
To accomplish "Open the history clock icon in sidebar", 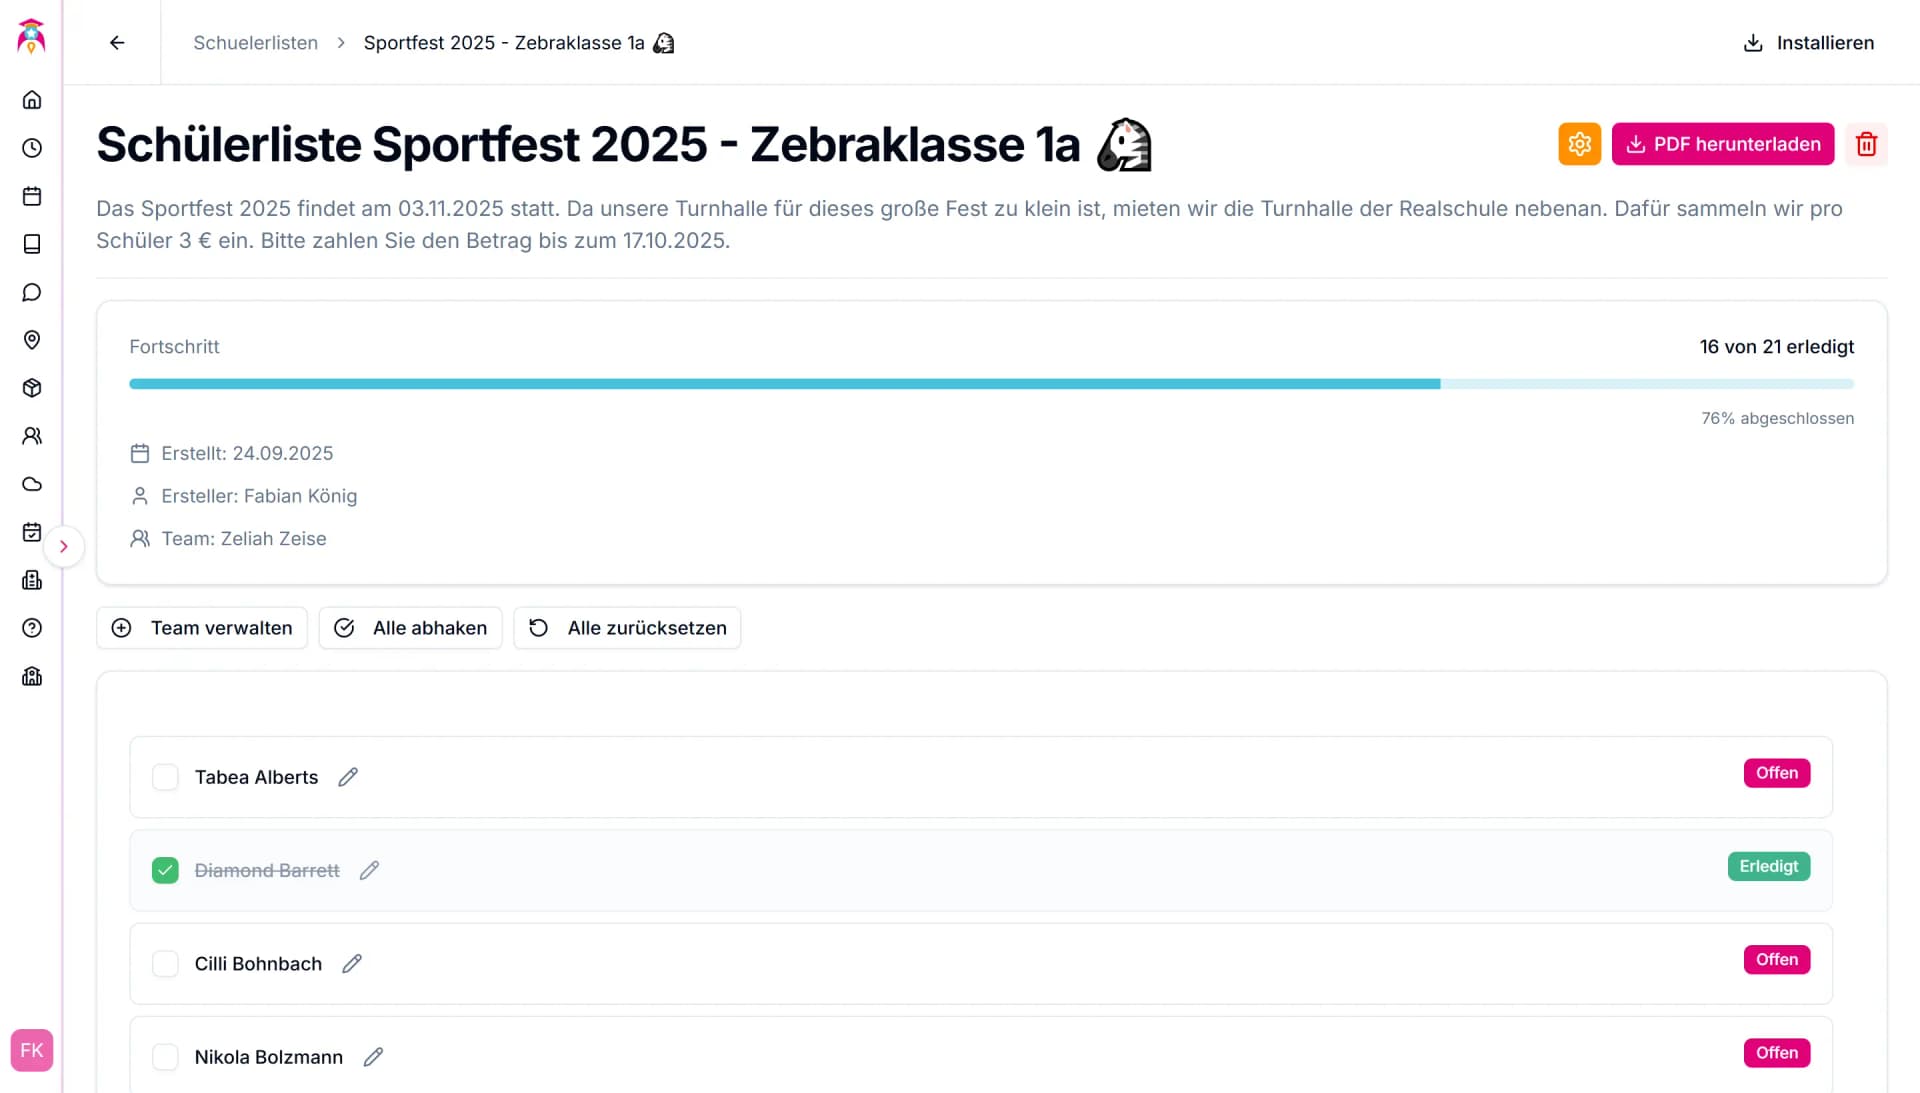I will click(x=31, y=147).
